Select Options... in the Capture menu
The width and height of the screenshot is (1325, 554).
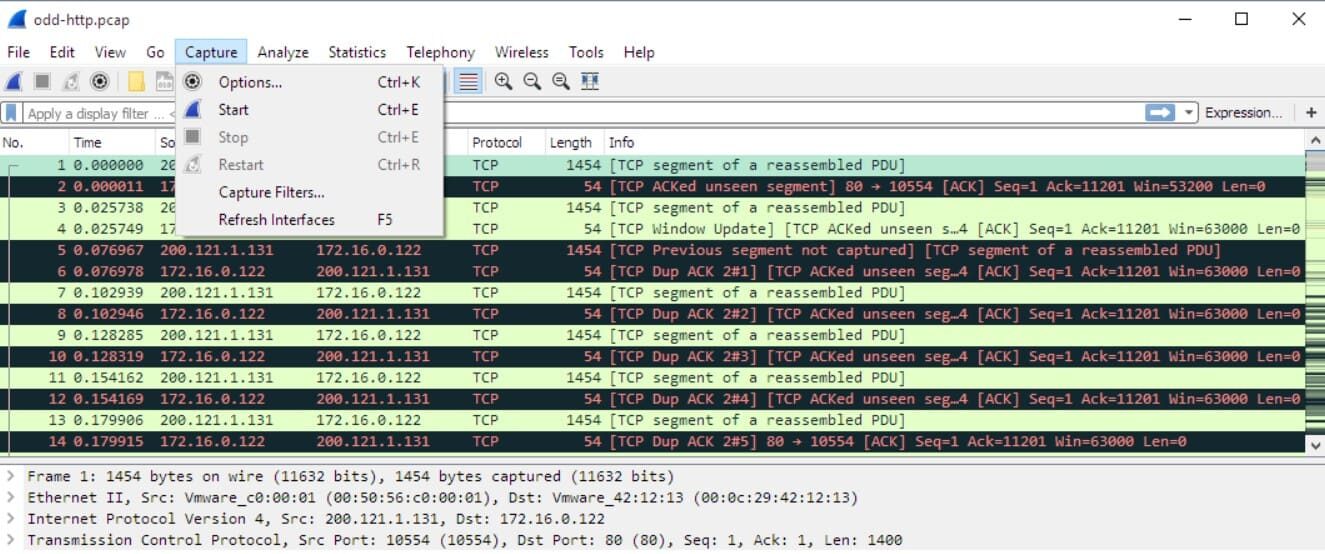point(310,82)
